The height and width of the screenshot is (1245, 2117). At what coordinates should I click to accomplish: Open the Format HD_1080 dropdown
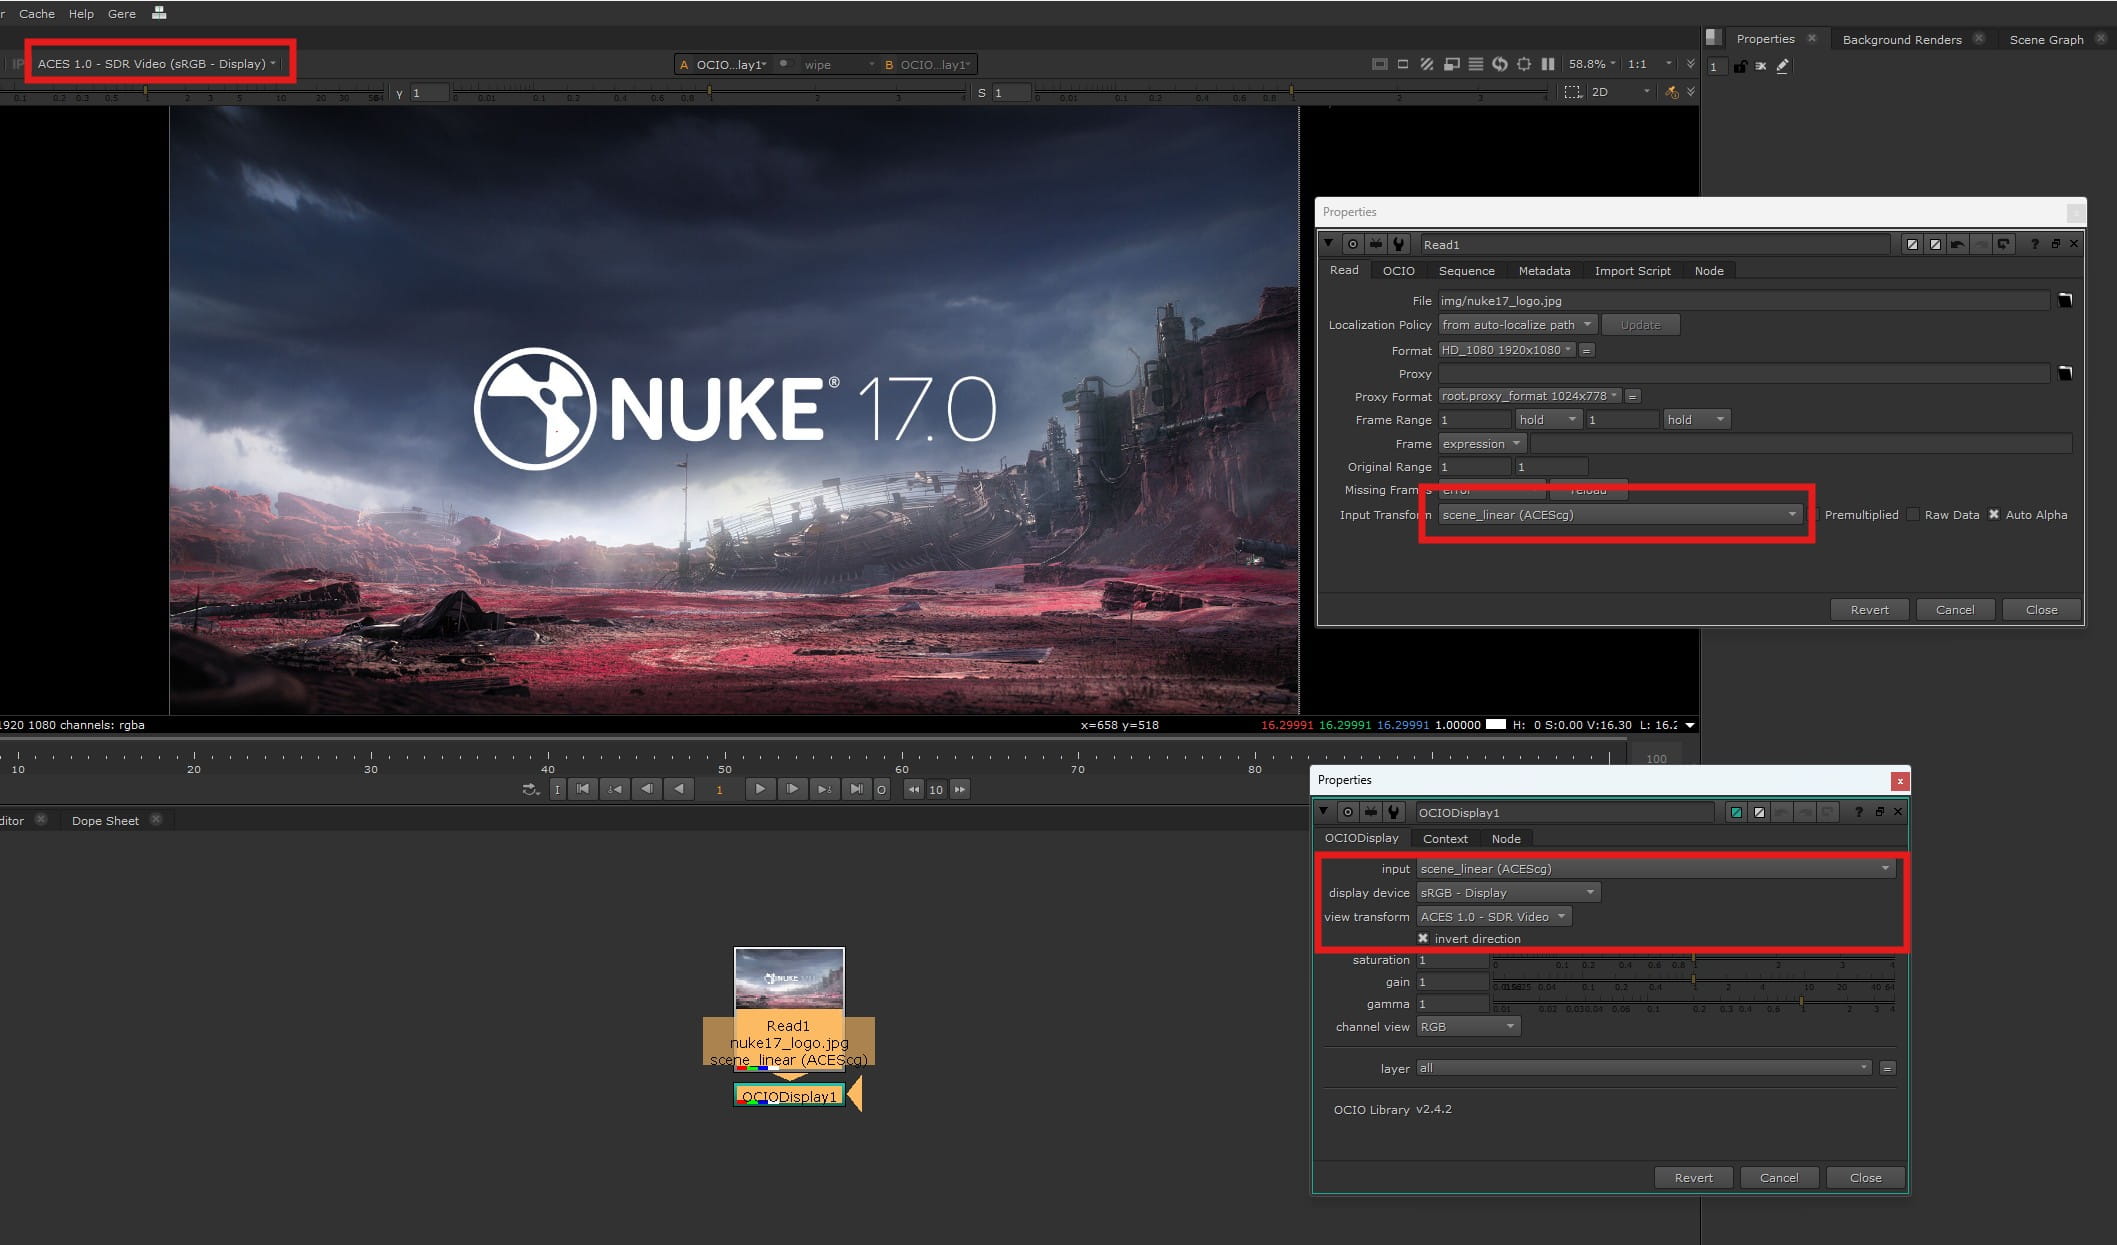click(x=1507, y=350)
